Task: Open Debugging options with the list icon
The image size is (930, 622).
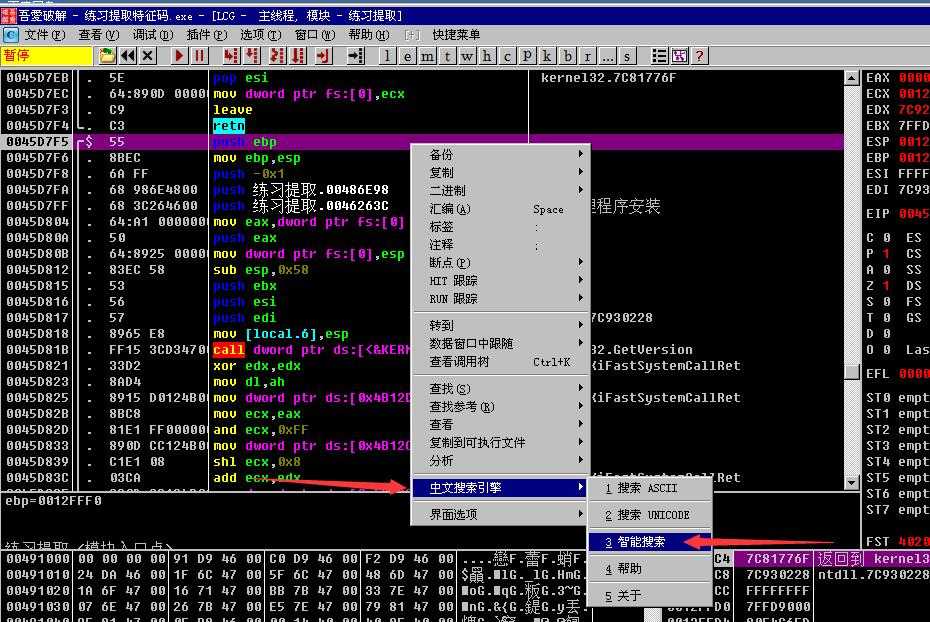Action: point(659,56)
